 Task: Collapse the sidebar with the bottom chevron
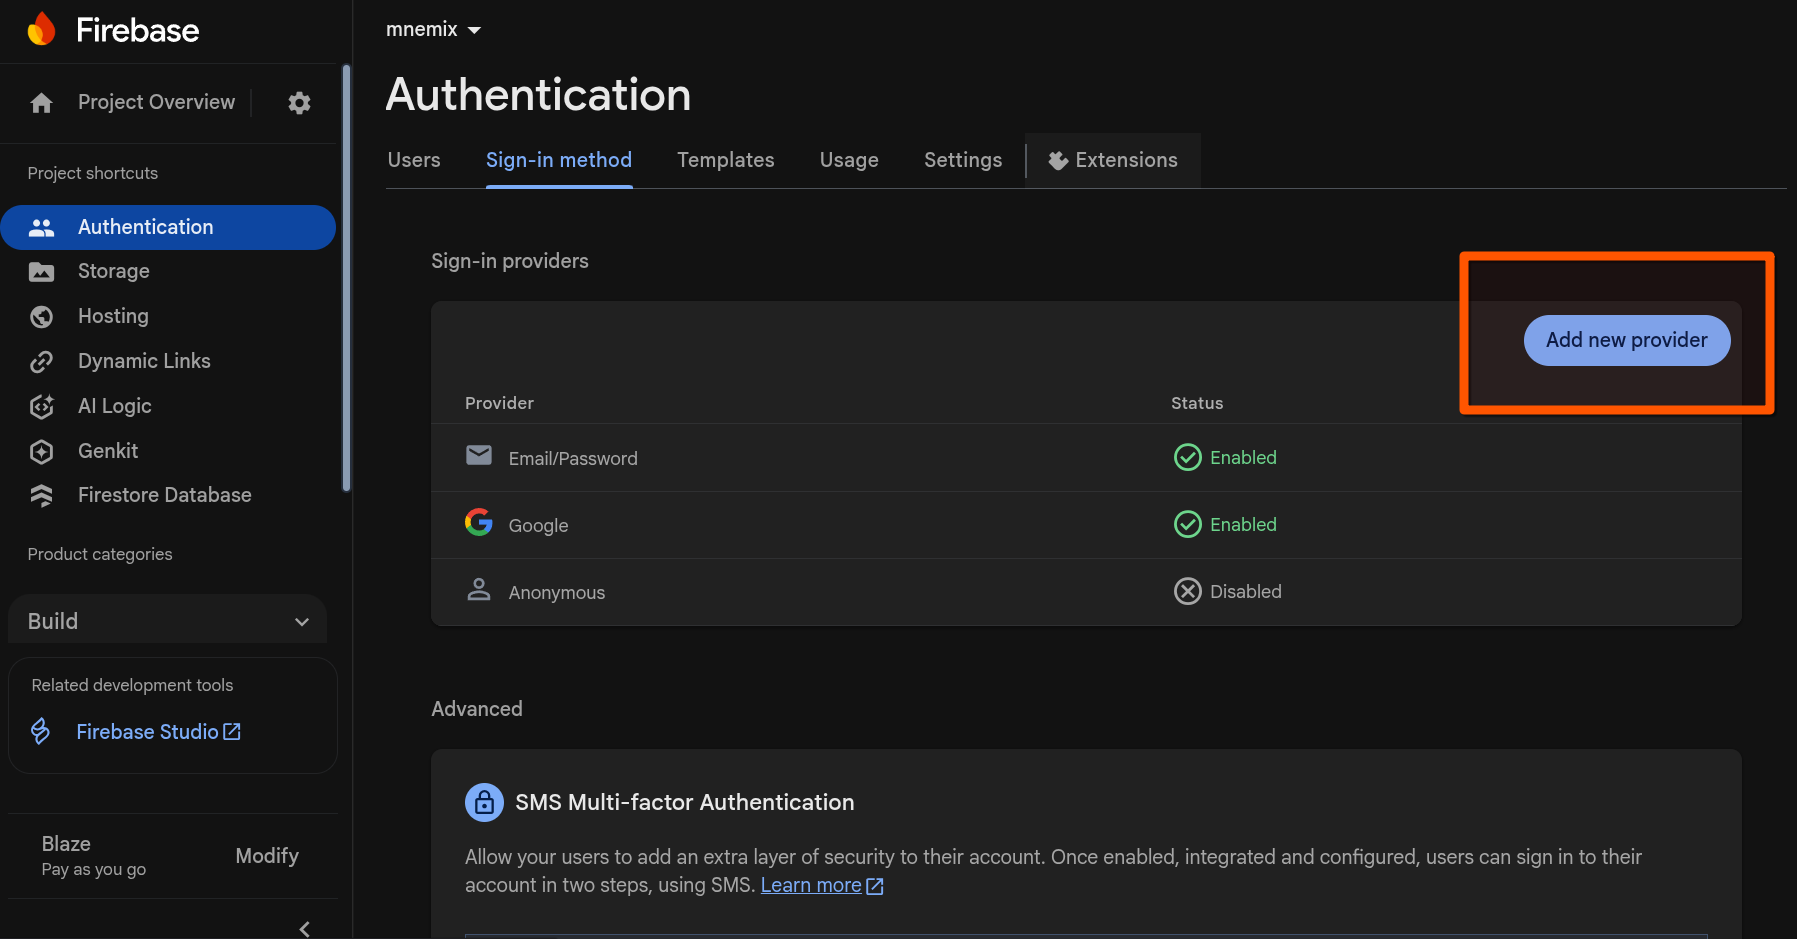pyautogui.click(x=304, y=928)
